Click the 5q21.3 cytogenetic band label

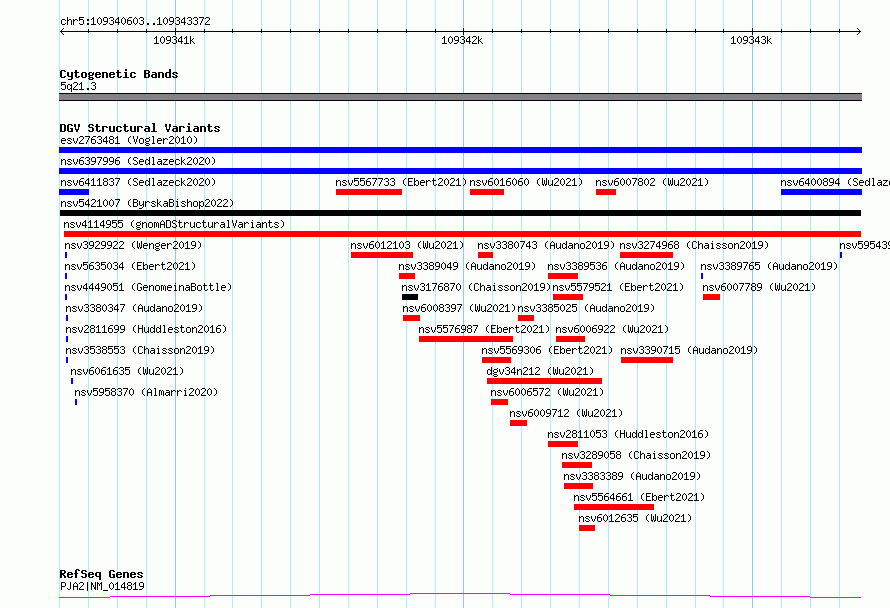78,86
